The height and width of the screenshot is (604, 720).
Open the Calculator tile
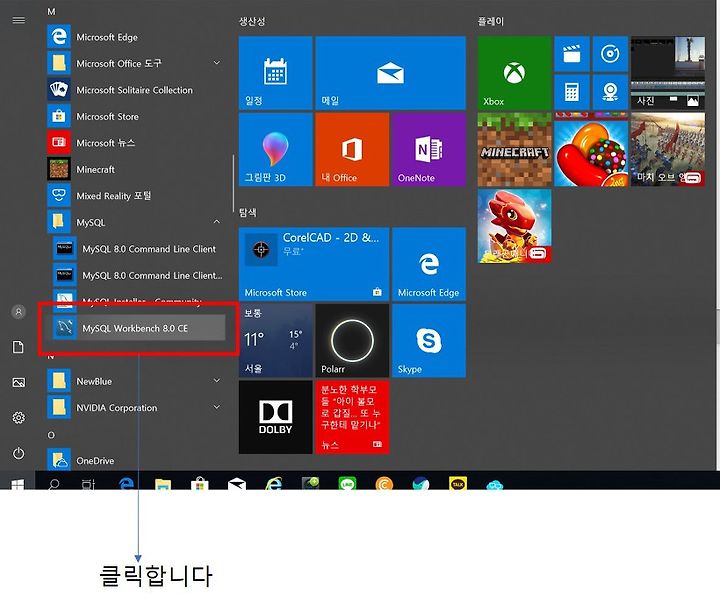coord(572,92)
